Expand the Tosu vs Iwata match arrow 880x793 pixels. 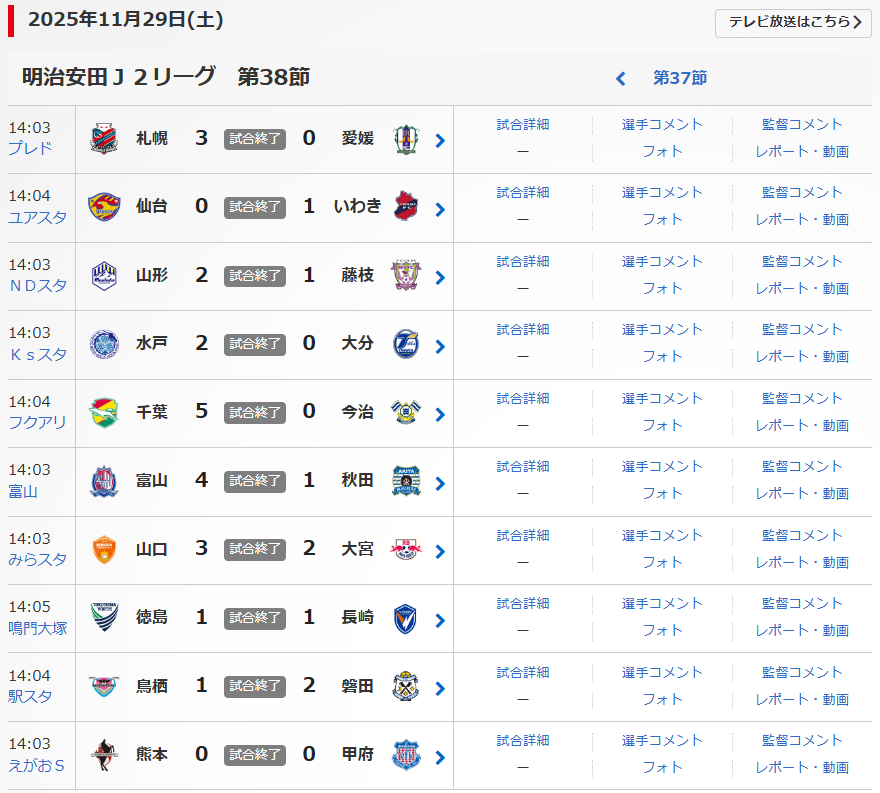click(x=439, y=688)
